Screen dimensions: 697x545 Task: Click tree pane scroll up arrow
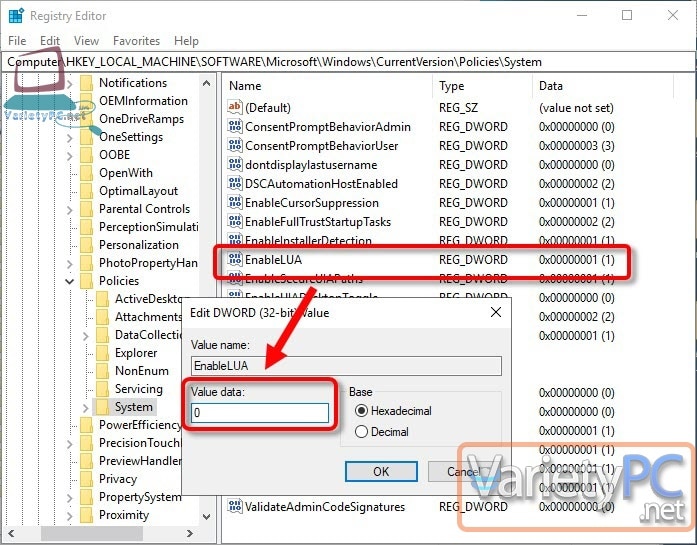coord(206,83)
